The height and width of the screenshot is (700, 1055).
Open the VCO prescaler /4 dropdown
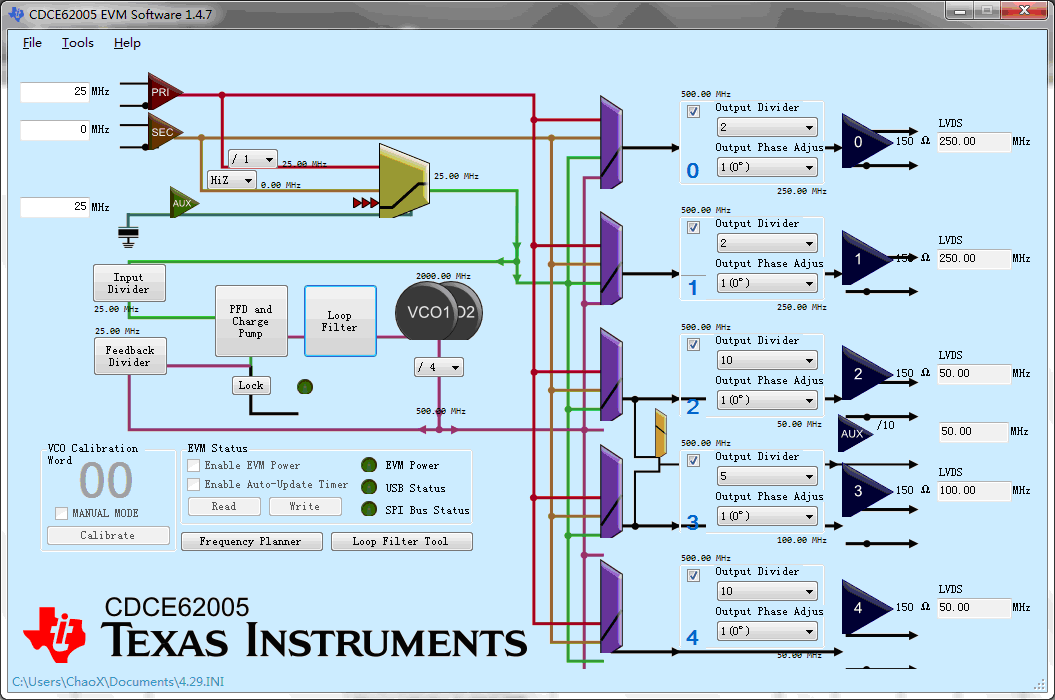pos(439,367)
